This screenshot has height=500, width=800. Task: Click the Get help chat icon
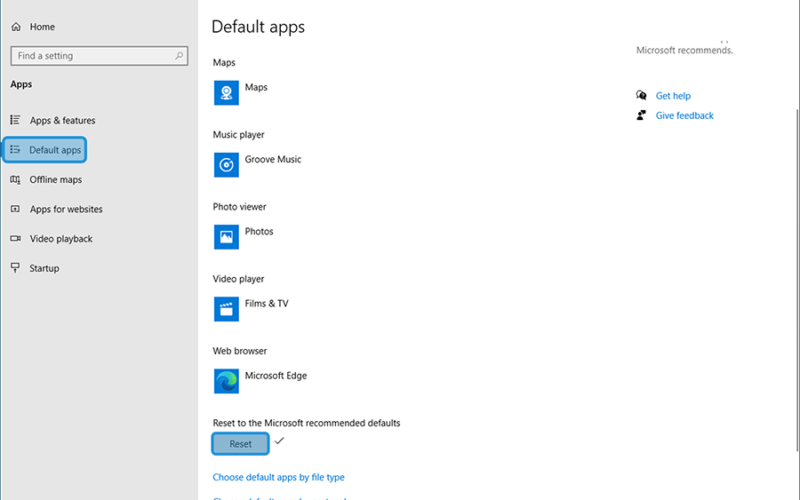(641, 95)
